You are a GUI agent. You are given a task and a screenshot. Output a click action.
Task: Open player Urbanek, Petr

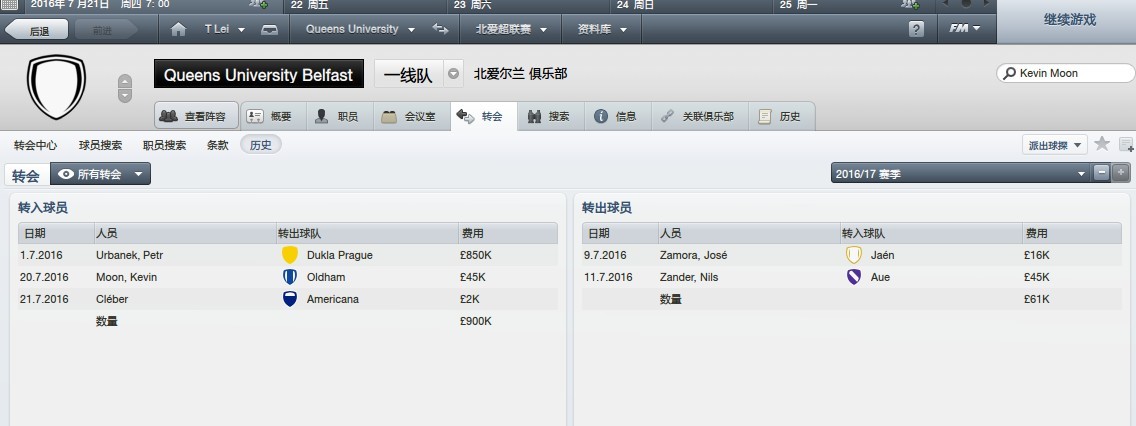130,255
